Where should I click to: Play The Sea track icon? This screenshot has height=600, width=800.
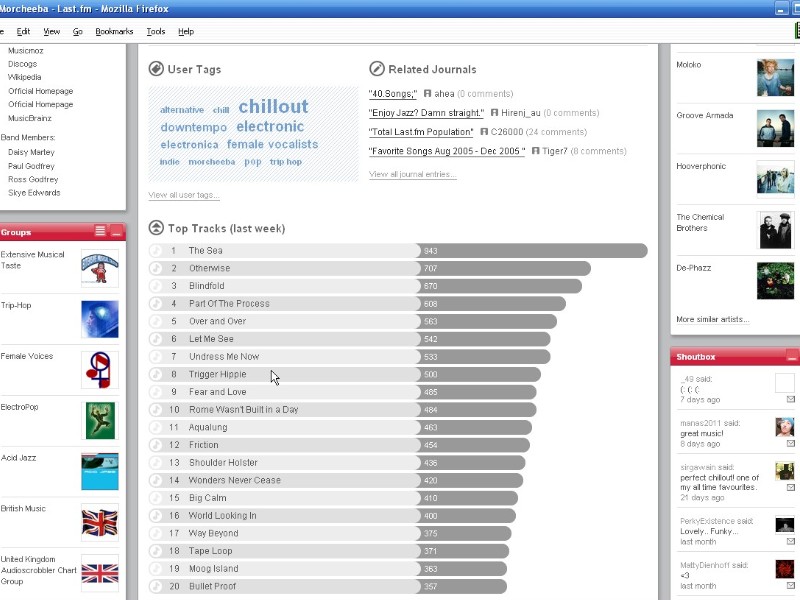(156, 251)
